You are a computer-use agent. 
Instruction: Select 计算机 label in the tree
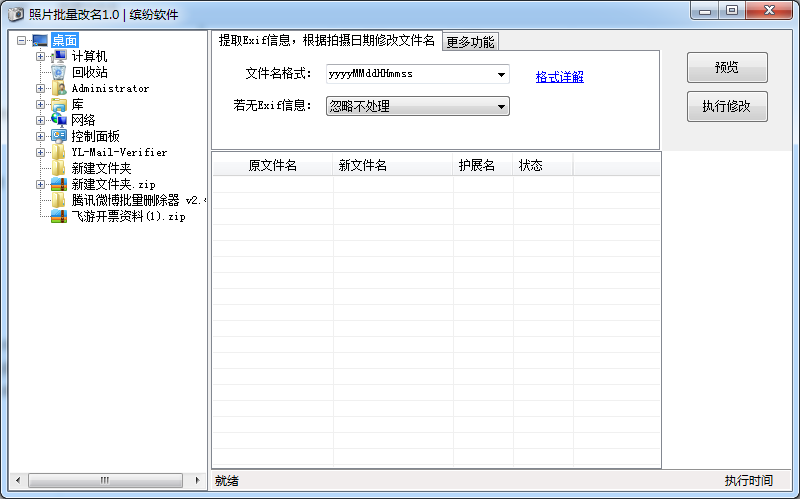[x=89, y=56]
